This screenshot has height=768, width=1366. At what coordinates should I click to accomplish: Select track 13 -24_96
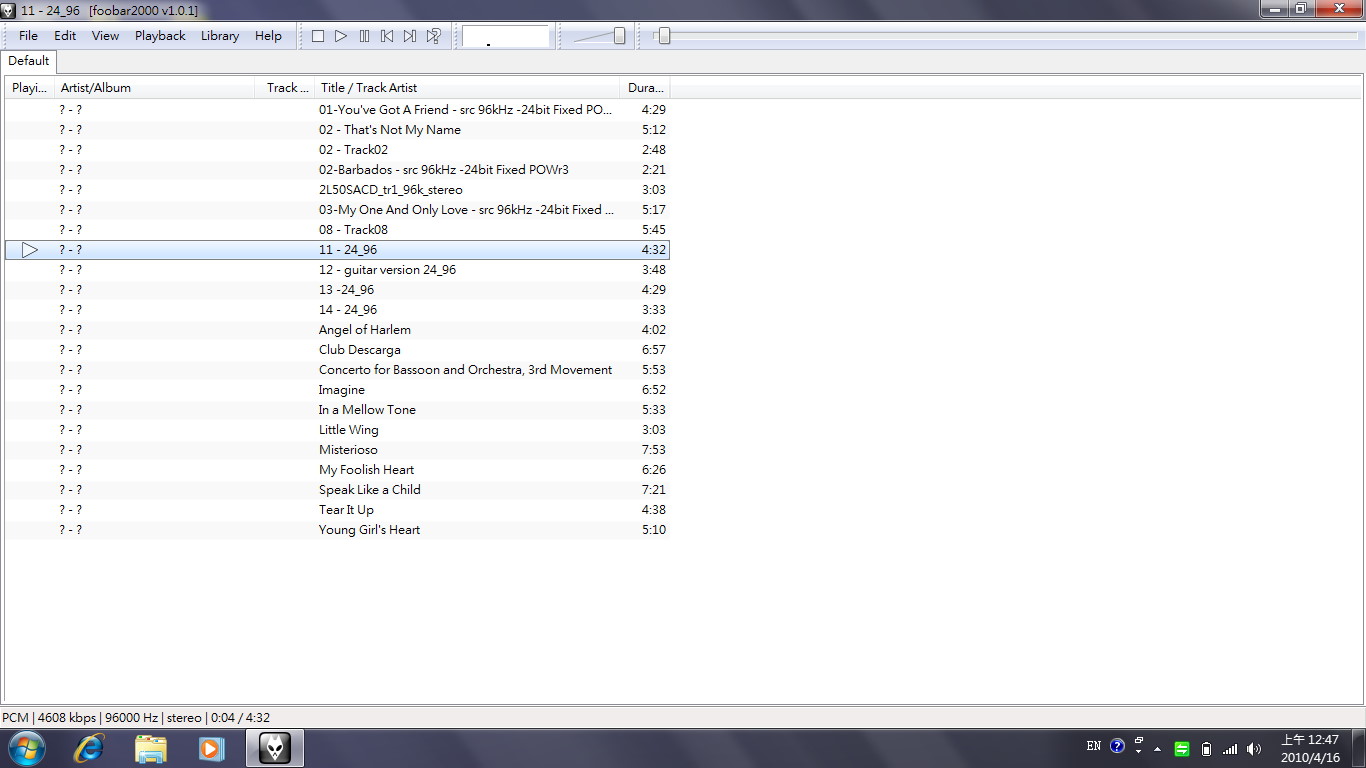click(337, 290)
